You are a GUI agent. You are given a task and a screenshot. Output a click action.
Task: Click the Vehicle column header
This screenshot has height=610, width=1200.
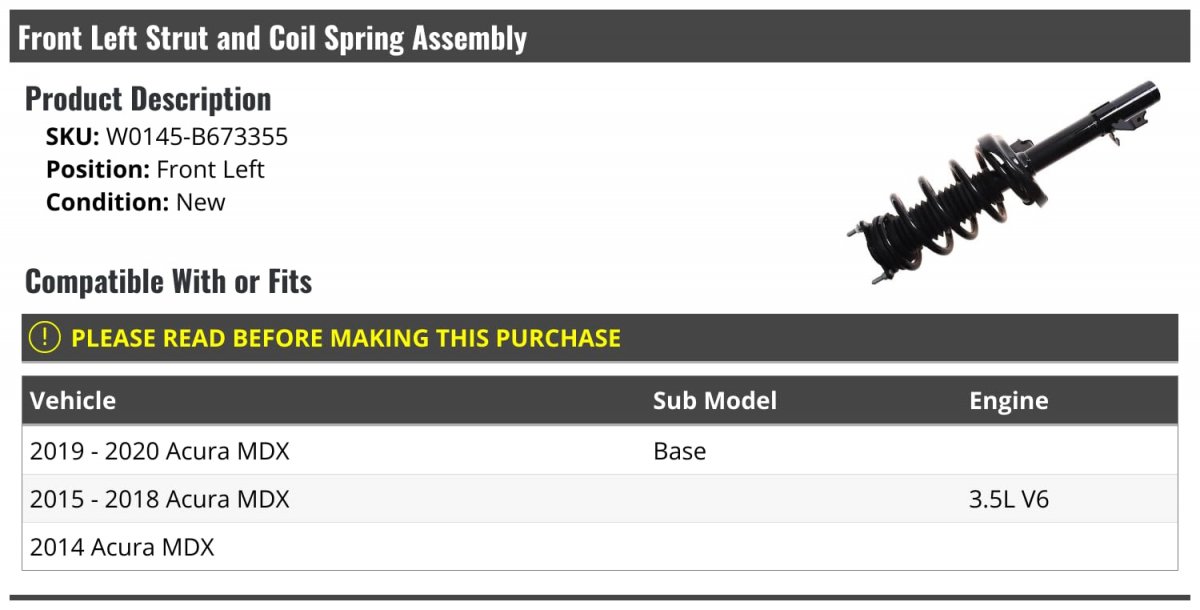(73, 401)
